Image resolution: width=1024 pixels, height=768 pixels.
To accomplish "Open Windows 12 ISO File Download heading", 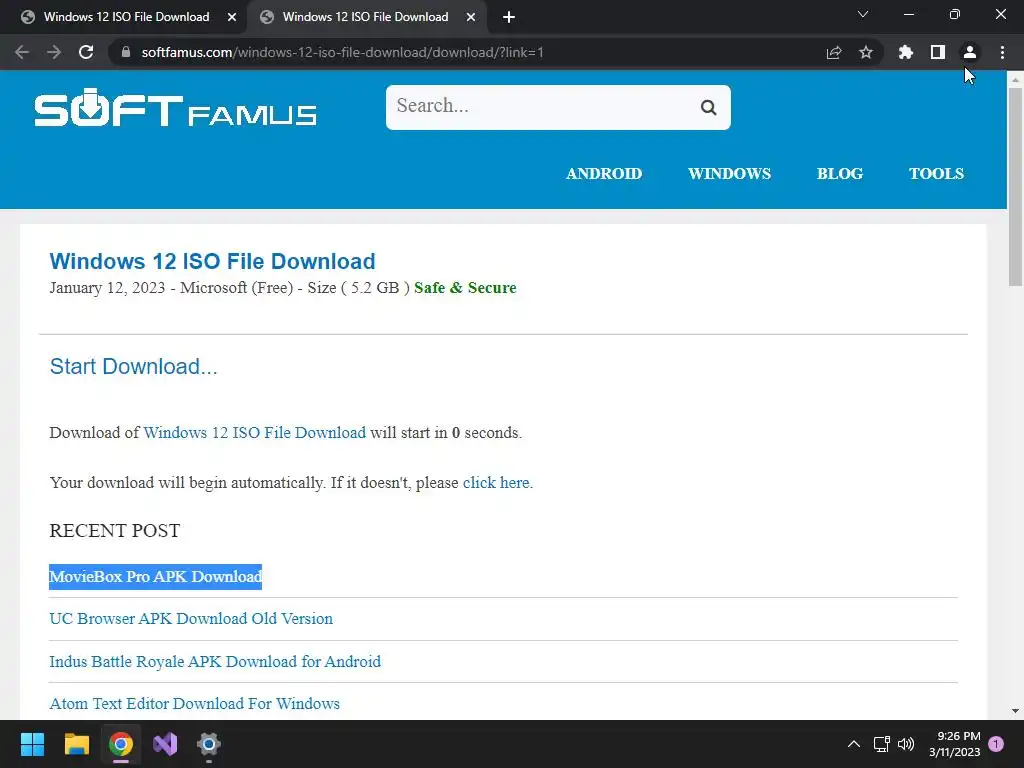I will tap(212, 261).
